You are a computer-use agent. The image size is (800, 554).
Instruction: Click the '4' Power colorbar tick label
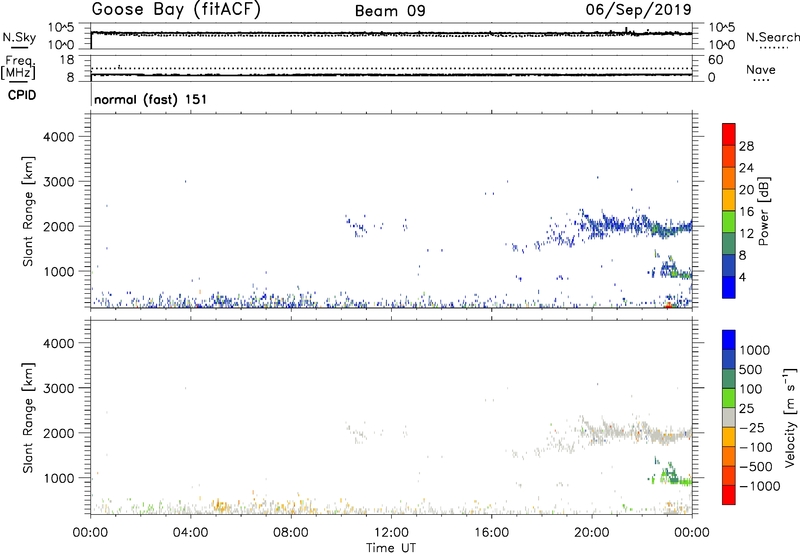point(742,277)
